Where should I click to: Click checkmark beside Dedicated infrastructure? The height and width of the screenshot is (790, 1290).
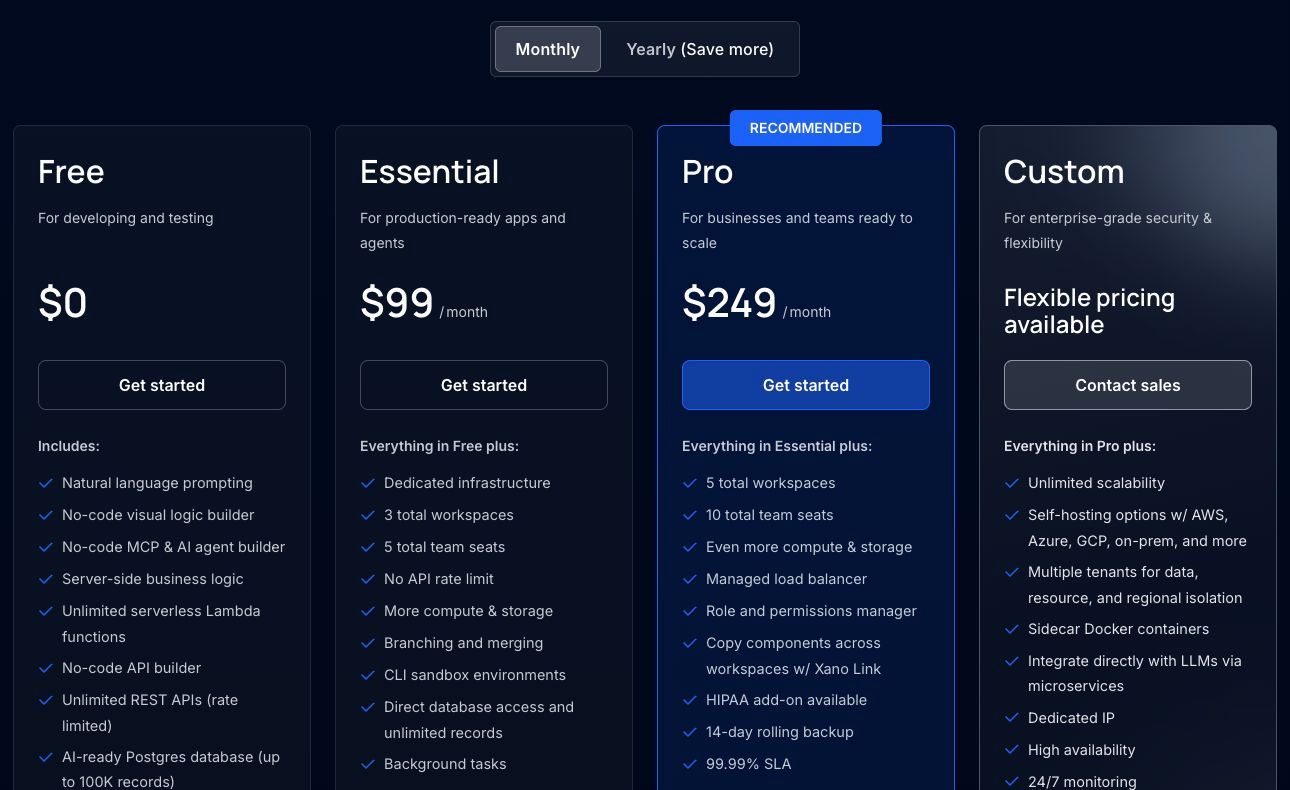pyautogui.click(x=367, y=483)
